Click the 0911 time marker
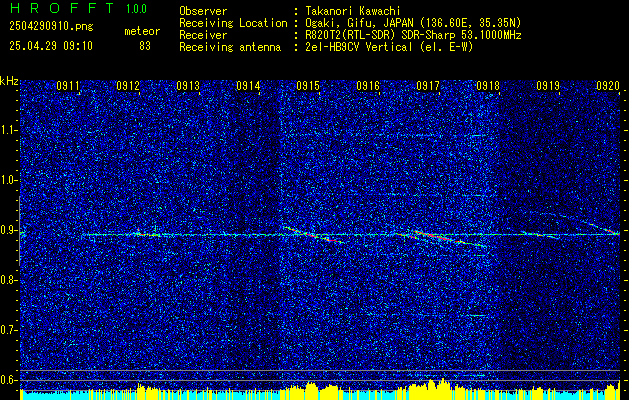Screen dimensions: 629x400 67,86
